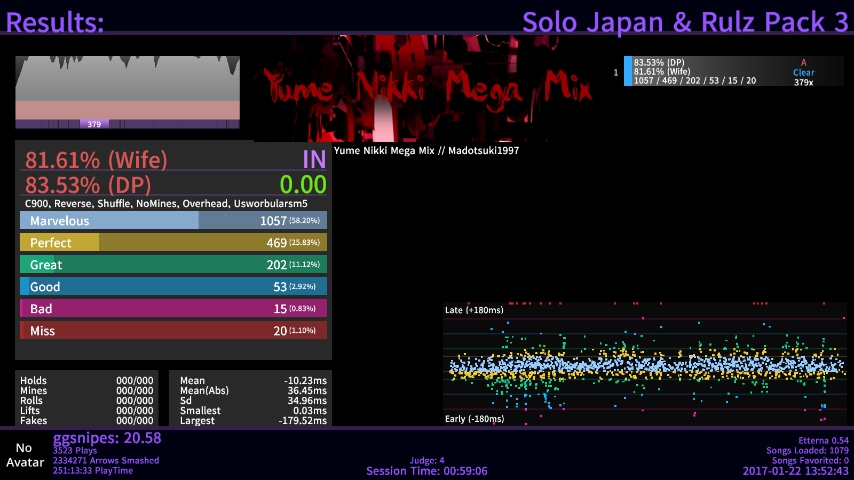The image size is (854, 480).
Task: Click the 83.53% (DP) score in results panel
Action: (93, 184)
